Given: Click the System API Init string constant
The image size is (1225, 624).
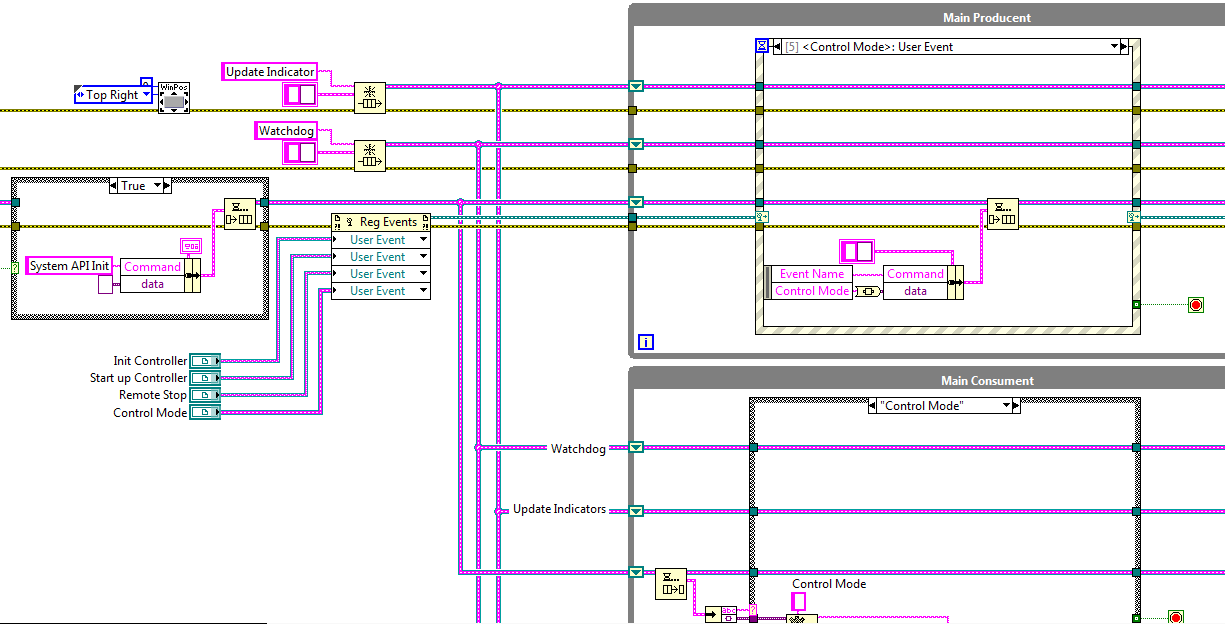Looking at the screenshot, I should [x=69, y=266].
